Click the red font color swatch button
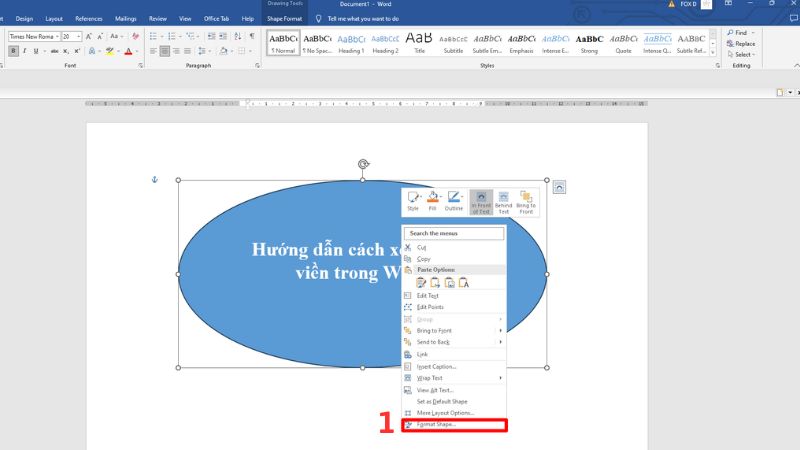 coord(129,51)
